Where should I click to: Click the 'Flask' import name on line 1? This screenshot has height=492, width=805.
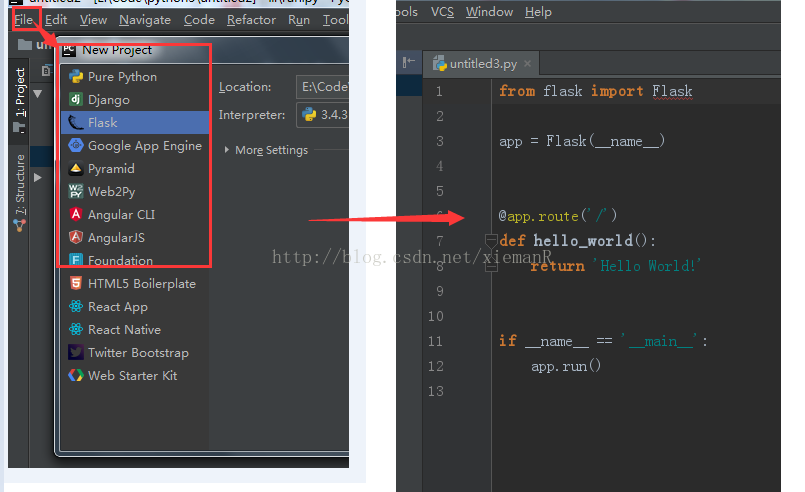(672, 91)
